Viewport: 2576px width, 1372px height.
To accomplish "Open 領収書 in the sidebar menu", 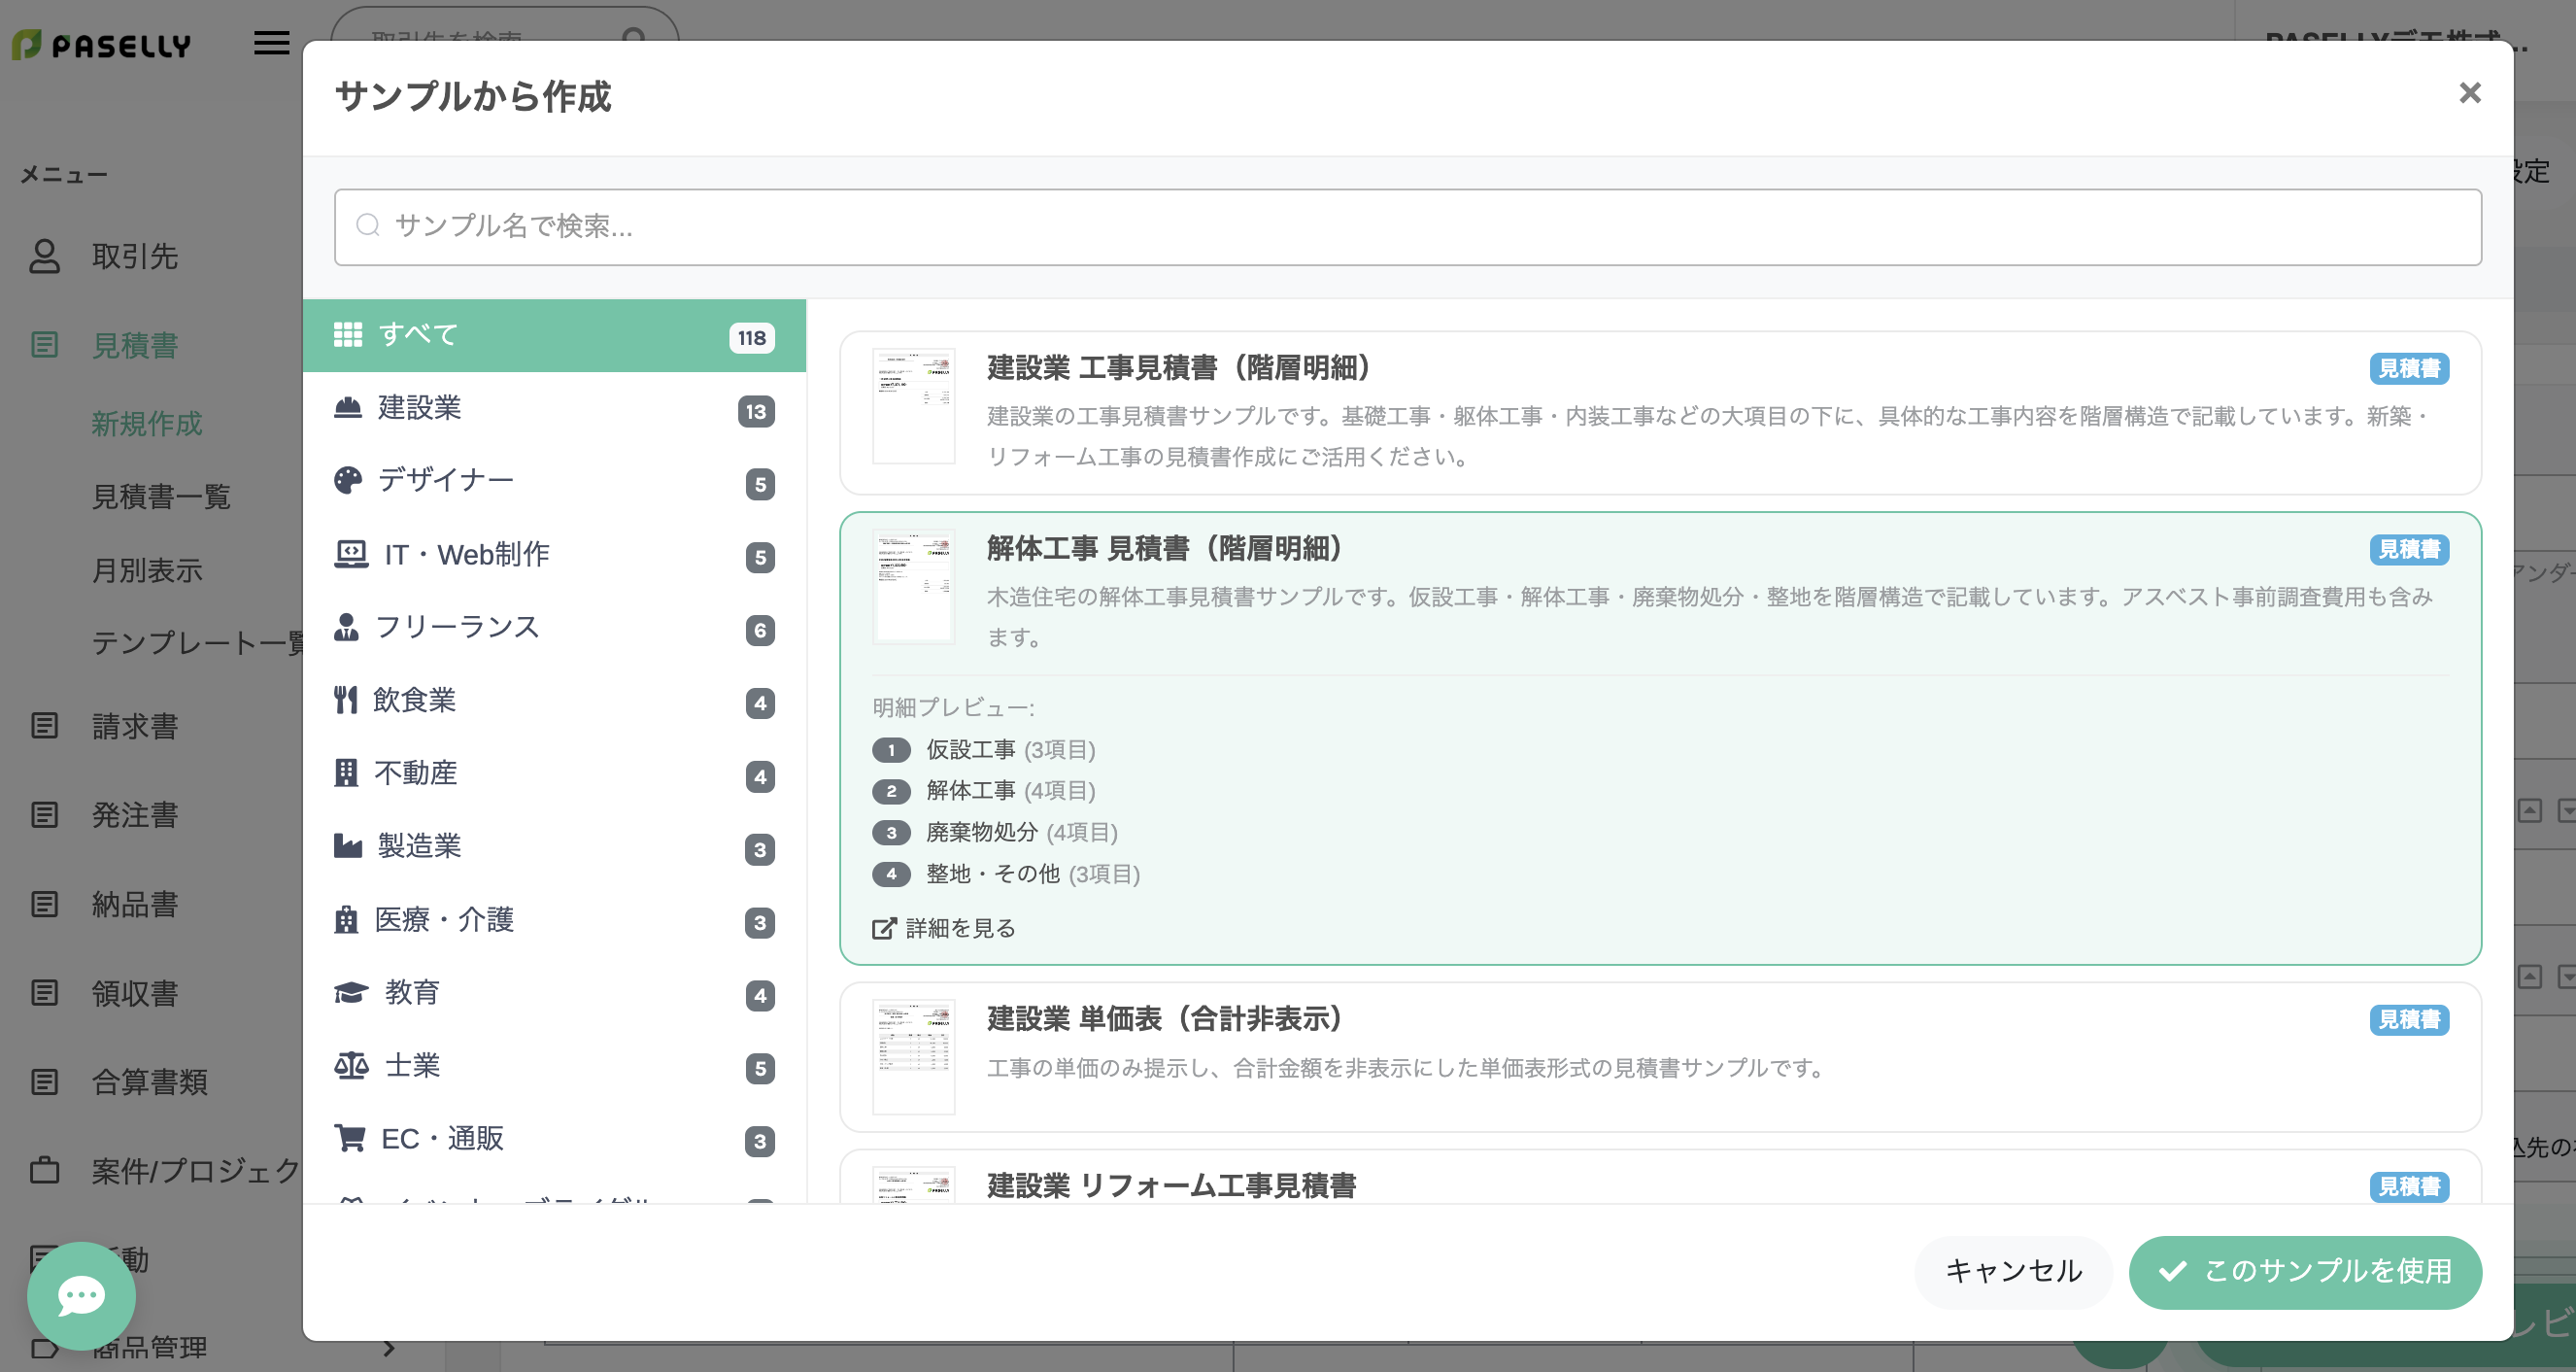I will [x=134, y=993].
